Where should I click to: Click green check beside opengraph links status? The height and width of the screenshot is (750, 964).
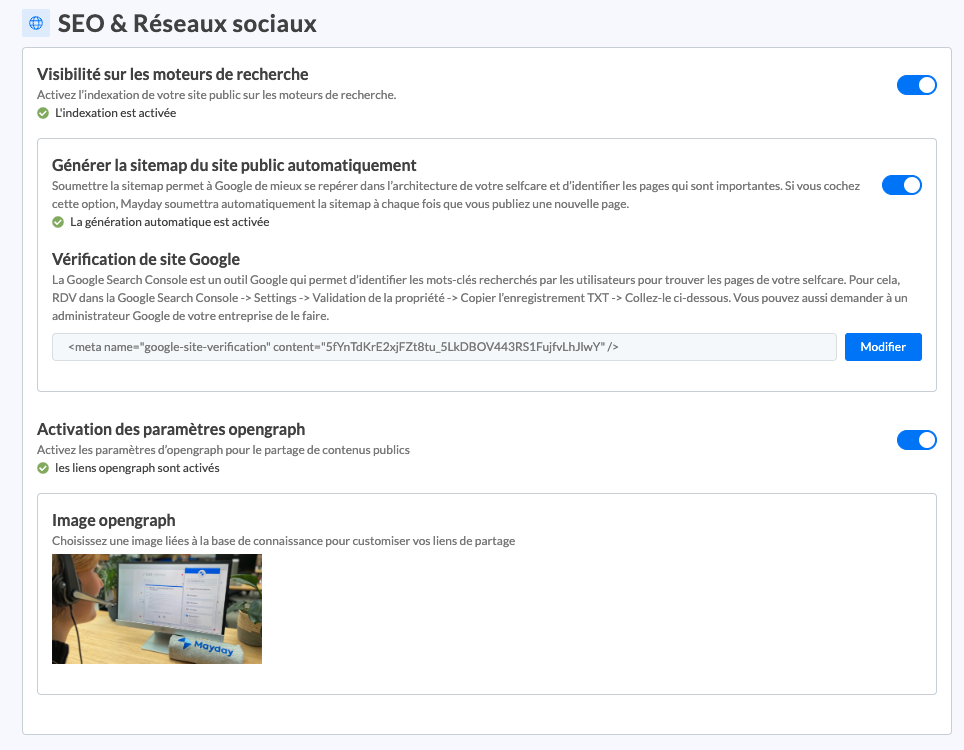[43, 468]
